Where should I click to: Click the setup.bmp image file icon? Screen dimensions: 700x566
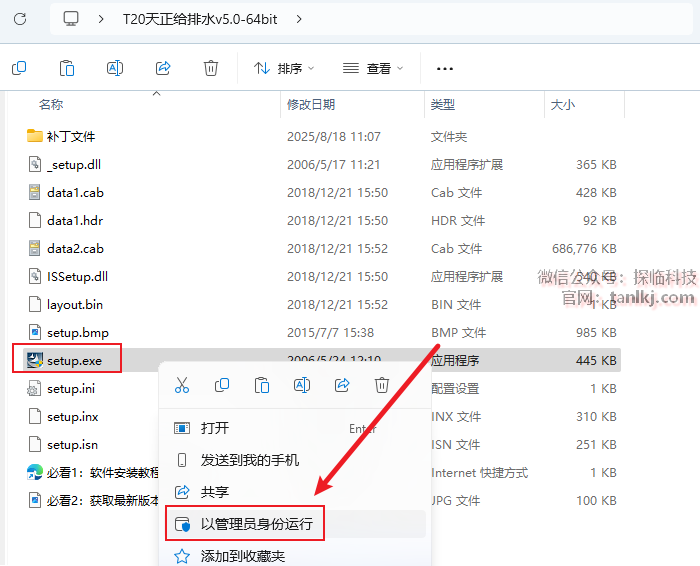point(35,333)
